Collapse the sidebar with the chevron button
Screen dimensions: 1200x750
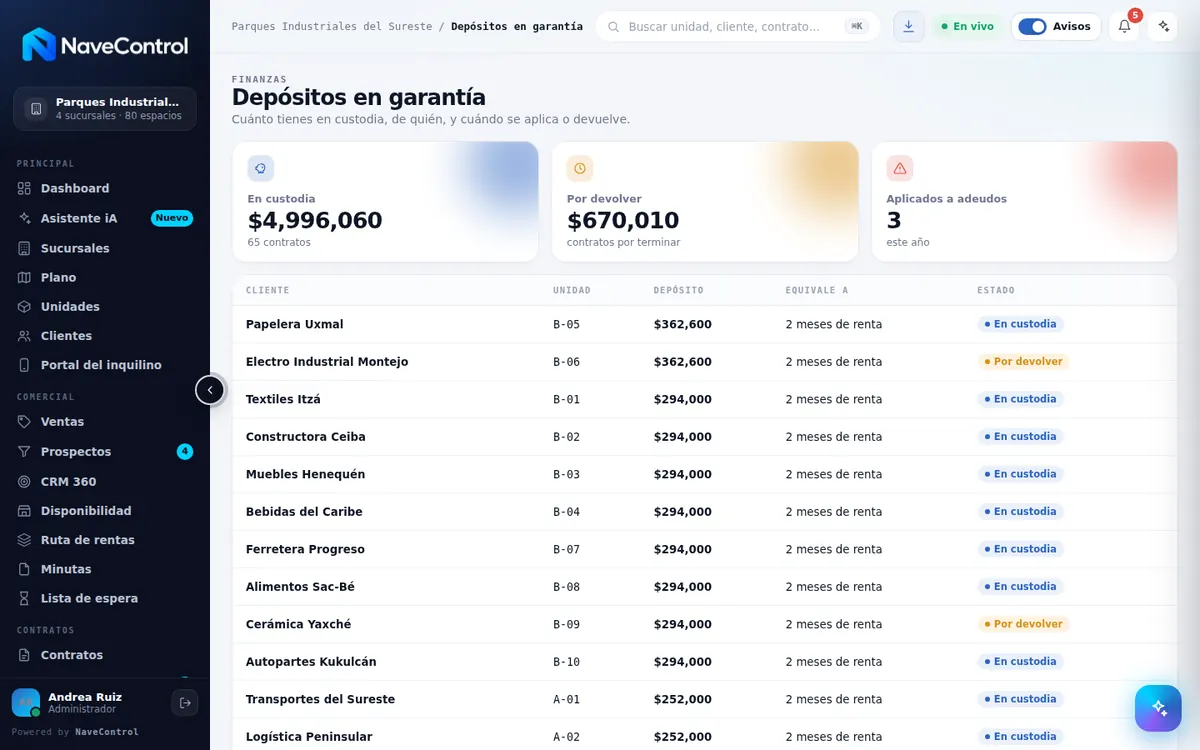210,390
